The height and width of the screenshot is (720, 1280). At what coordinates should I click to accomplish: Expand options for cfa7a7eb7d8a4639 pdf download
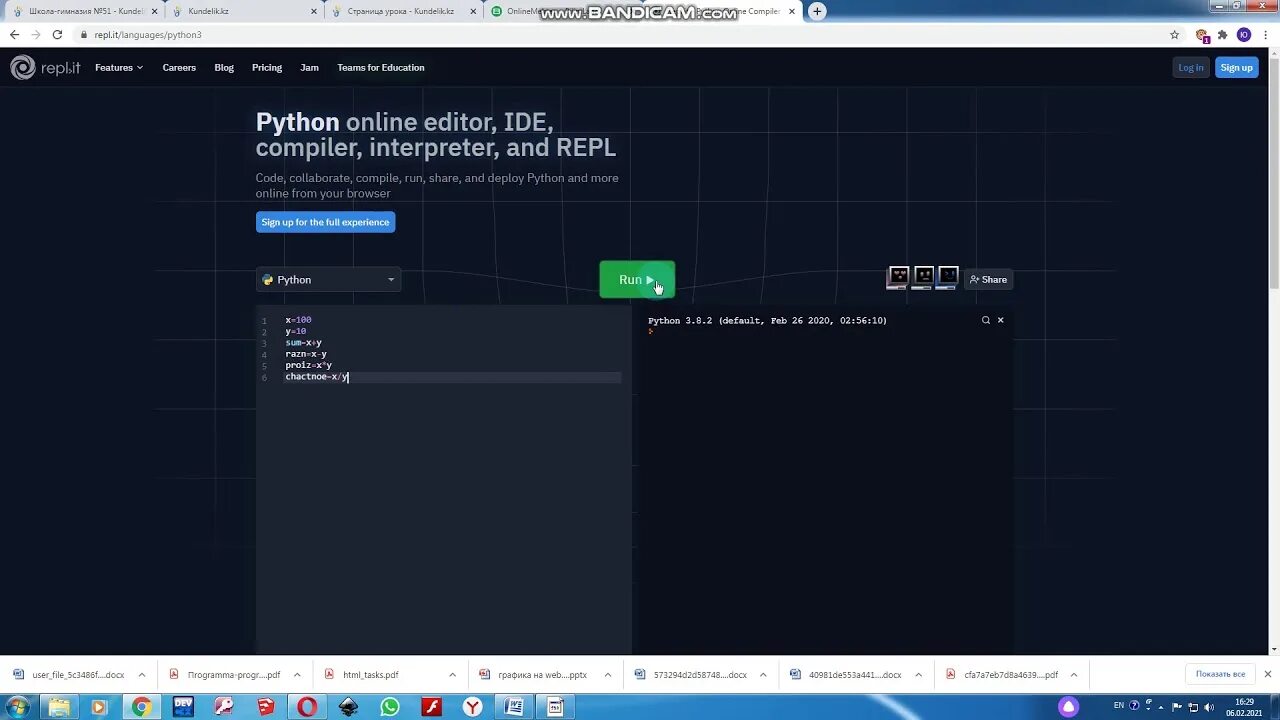pyautogui.click(x=1074, y=675)
